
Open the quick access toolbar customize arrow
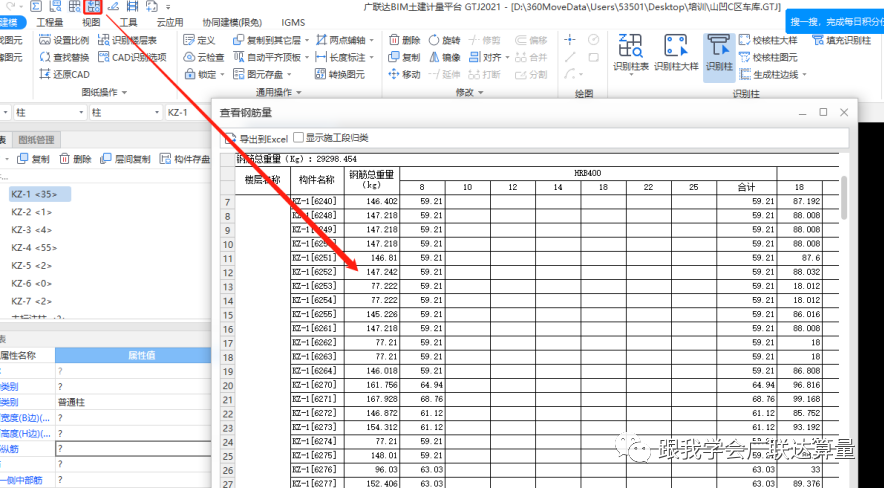point(169,7)
